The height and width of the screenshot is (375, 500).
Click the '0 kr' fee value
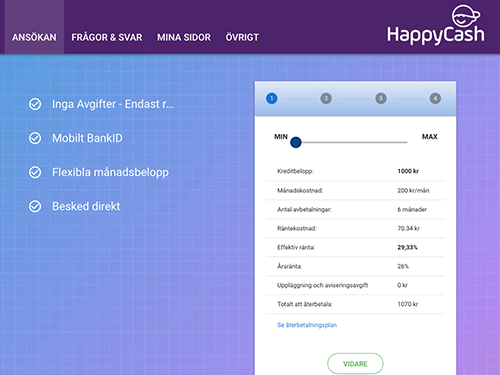click(x=402, y=285)
